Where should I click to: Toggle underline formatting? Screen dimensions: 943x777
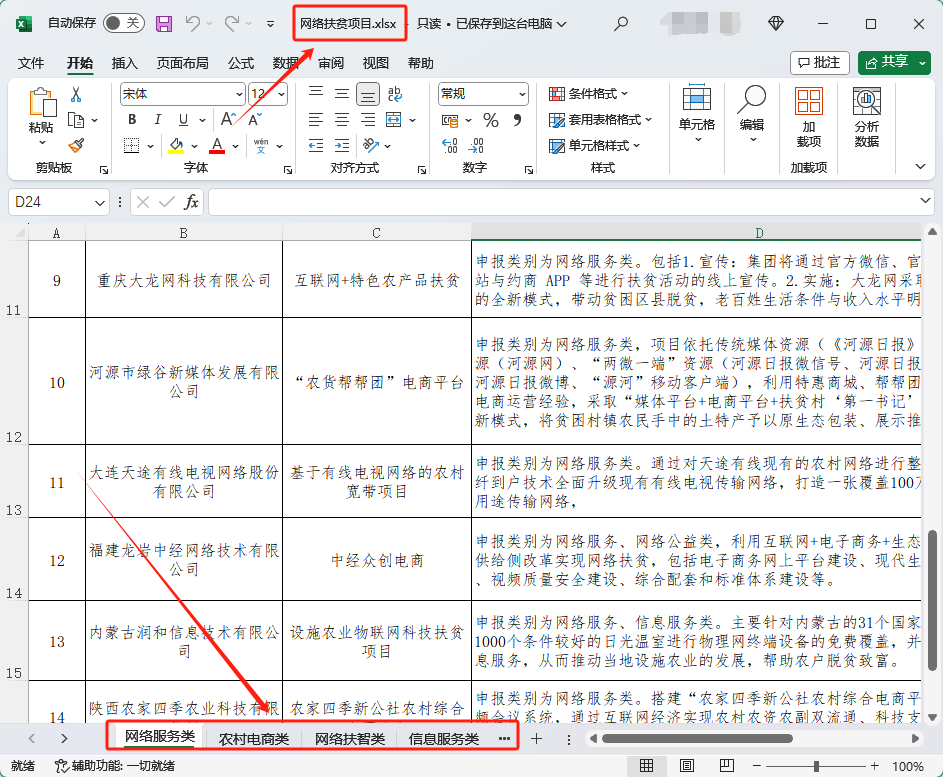184,118
